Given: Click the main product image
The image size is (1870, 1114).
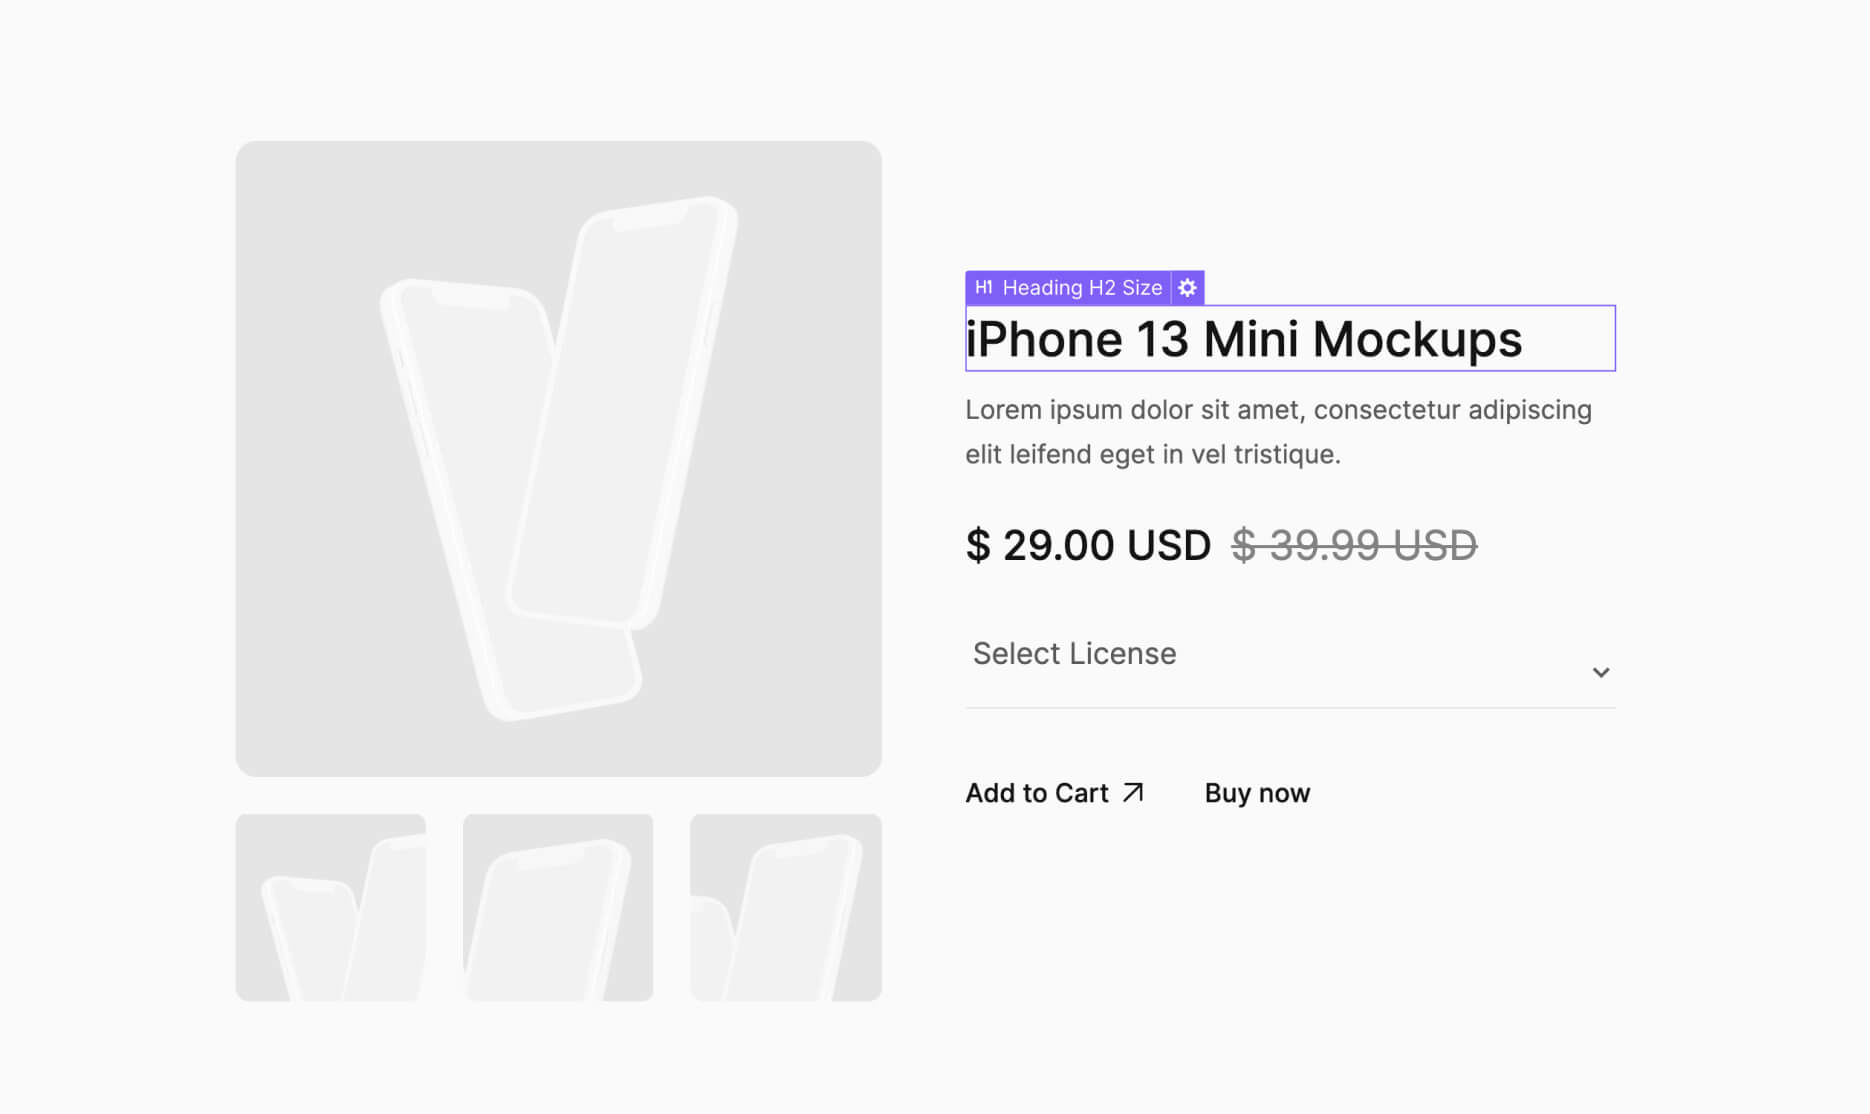Looking at the screenshot, I should pos(558,457).
